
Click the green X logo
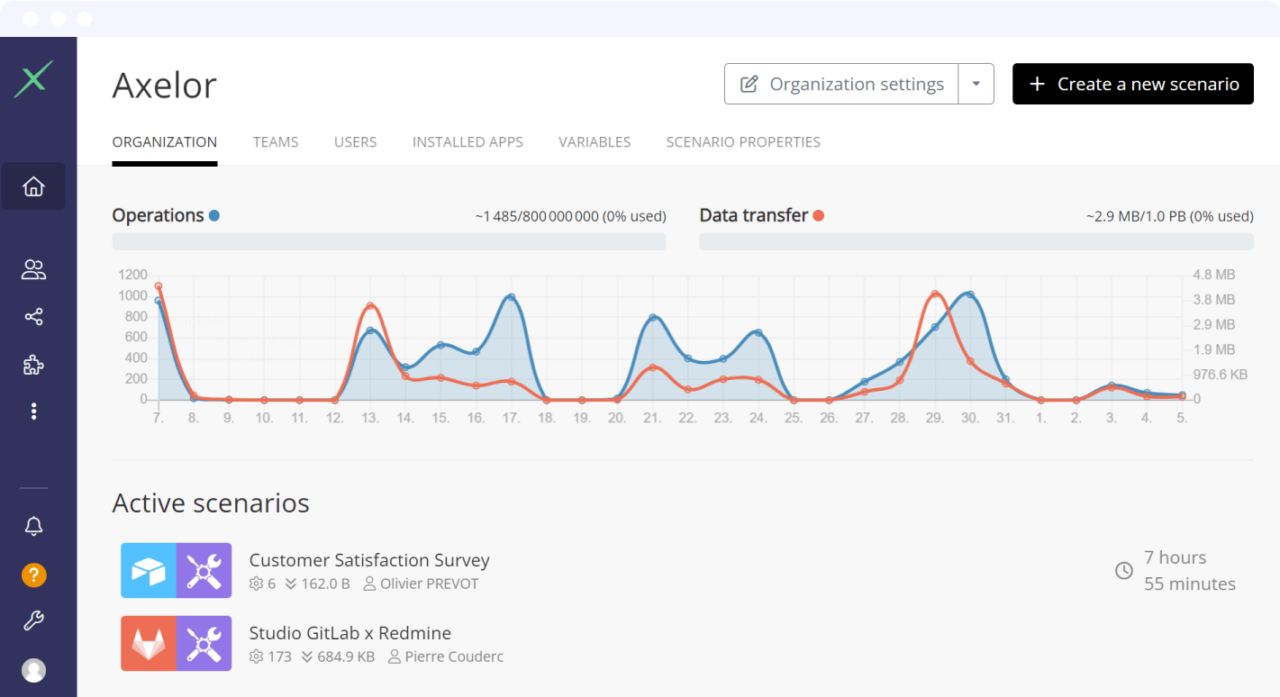(x=34, y=80)
